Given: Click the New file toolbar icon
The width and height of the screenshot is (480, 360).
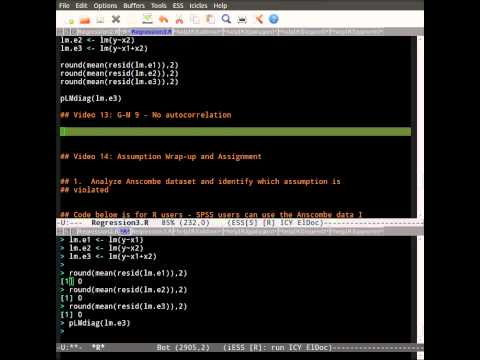Looking at the screenshot, I should [70, 20].
